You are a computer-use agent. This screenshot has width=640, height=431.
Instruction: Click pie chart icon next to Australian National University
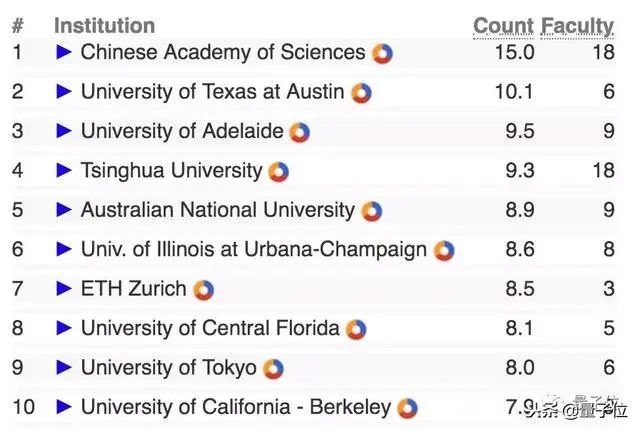tap(371, 211)
